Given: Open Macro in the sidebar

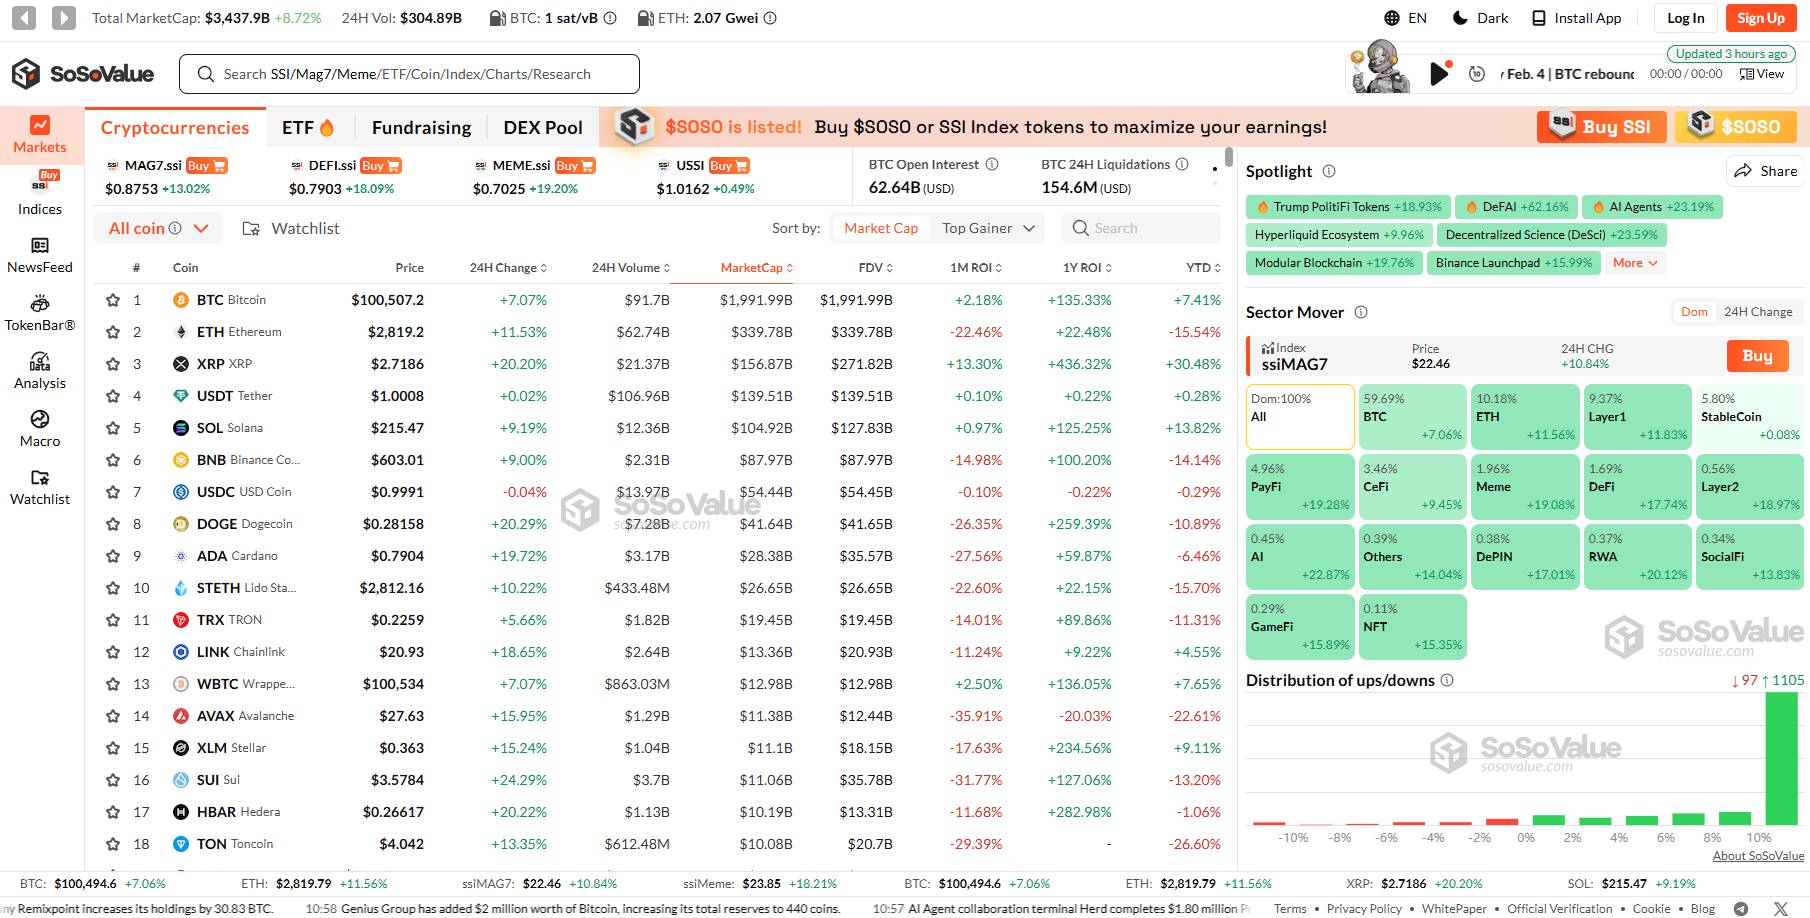Looking at the screenshot, I should pos(40,430).
